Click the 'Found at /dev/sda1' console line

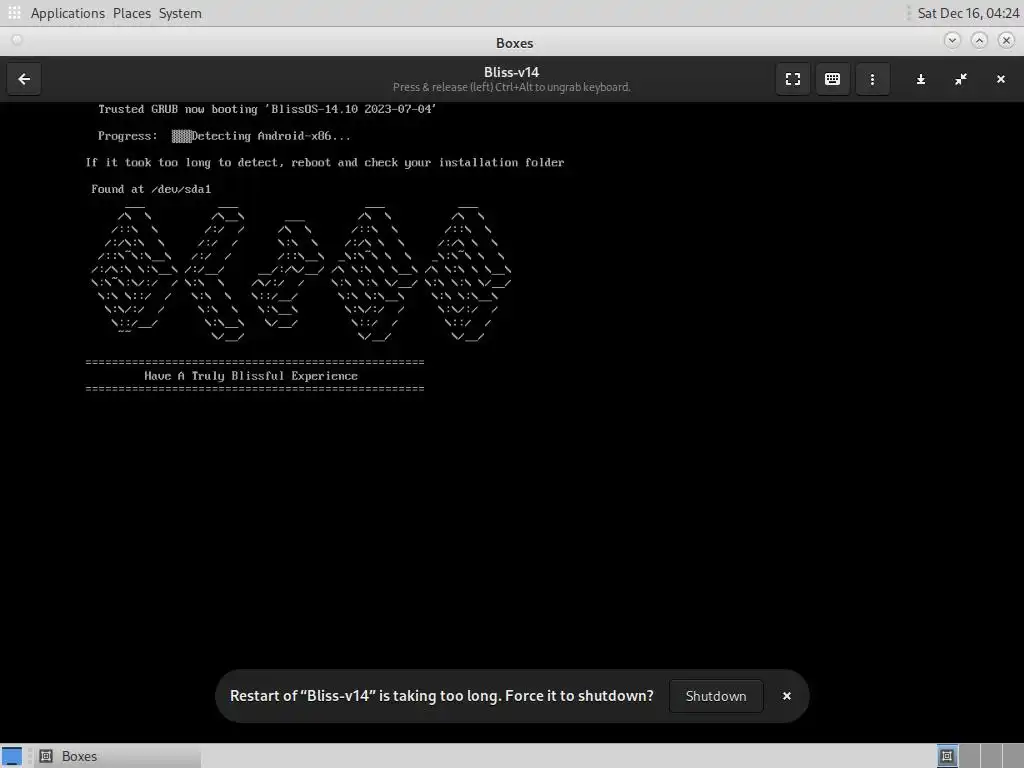coord(151,189)
